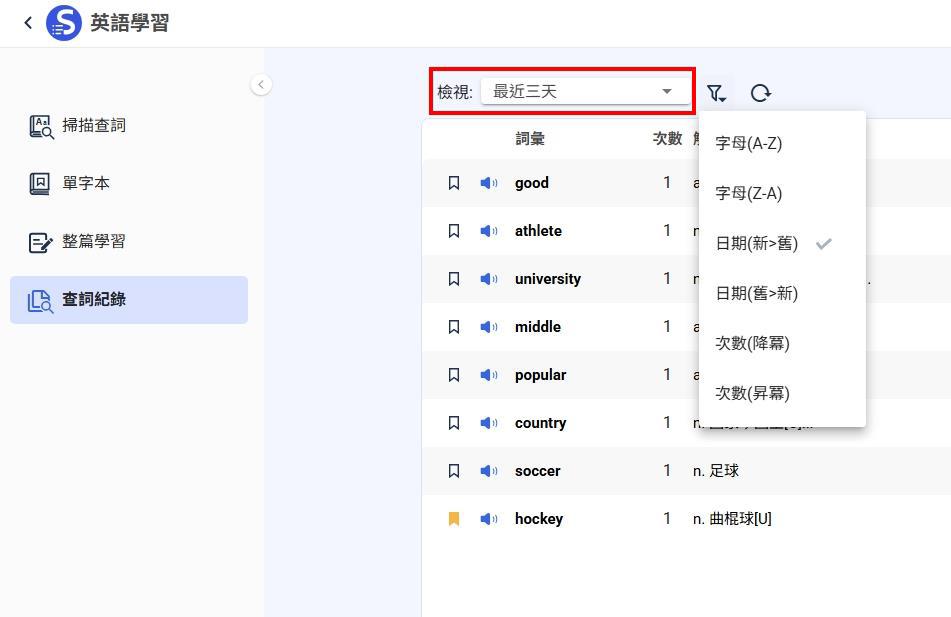Image resolution: width=951 pixels, height=617 pixels.
Task: Sort by 字母(Z-A)
Action: click(x=782, y=194)
